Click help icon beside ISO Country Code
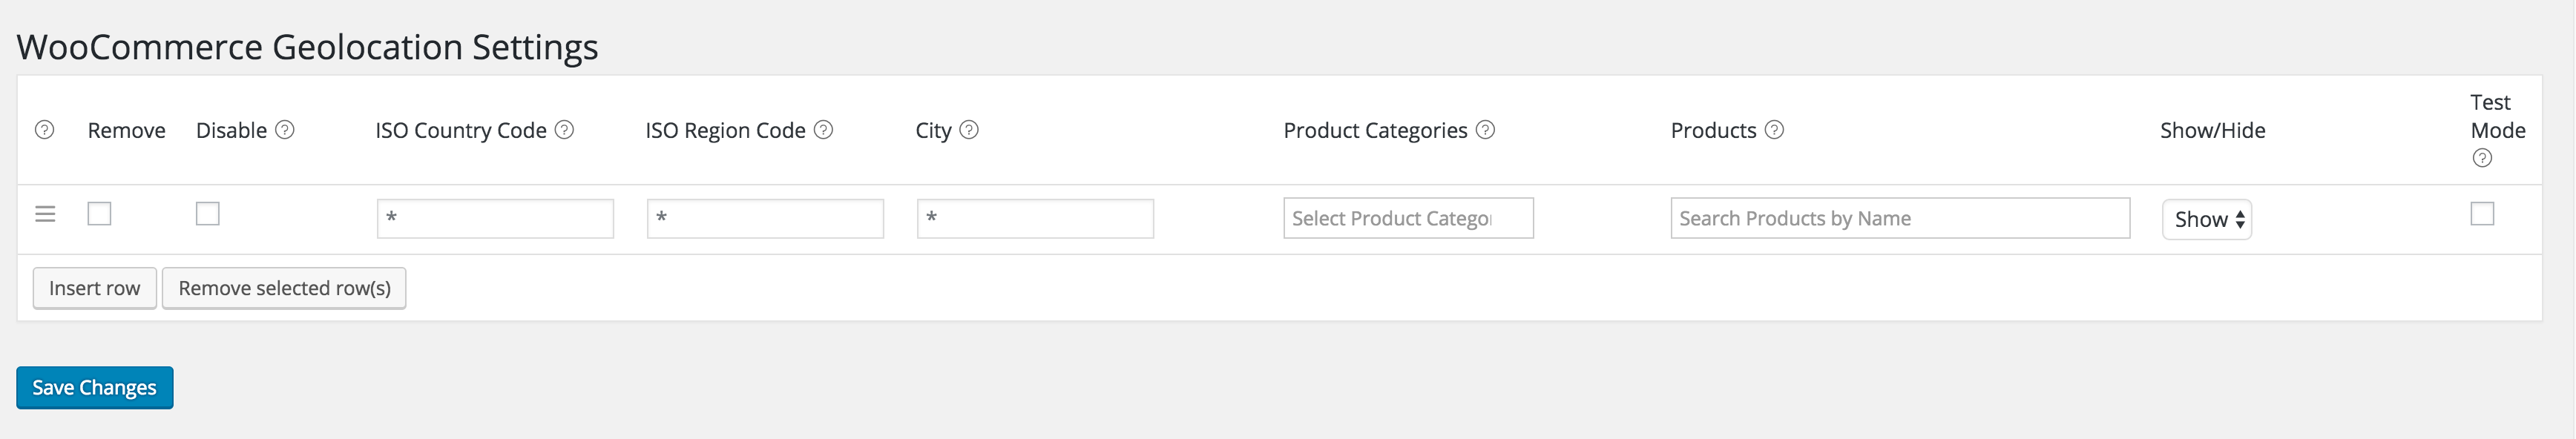Screen dimensions: 2576x439 click(x=564, y=130)
